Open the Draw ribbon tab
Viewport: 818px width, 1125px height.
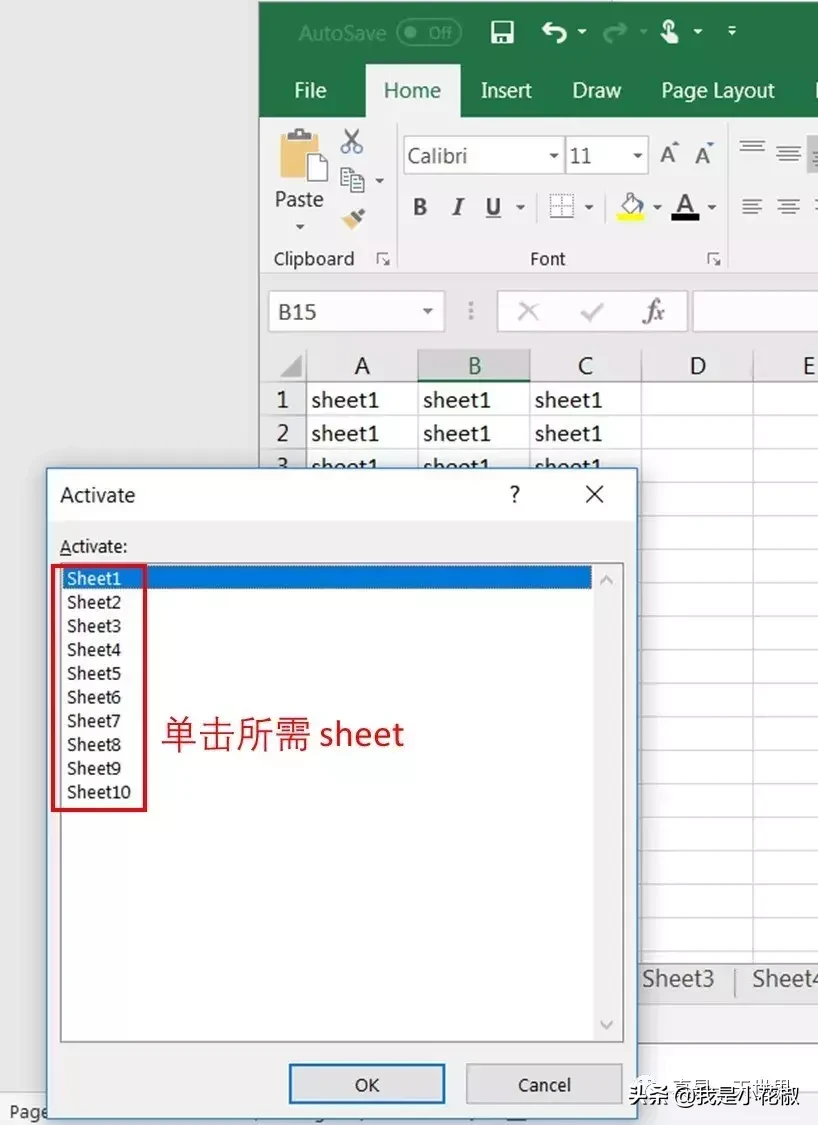596,90
